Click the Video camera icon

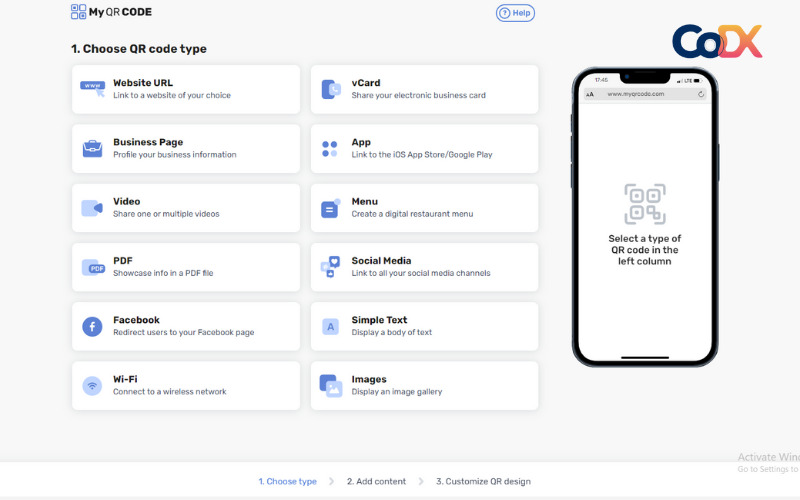[x=92, y=208]
